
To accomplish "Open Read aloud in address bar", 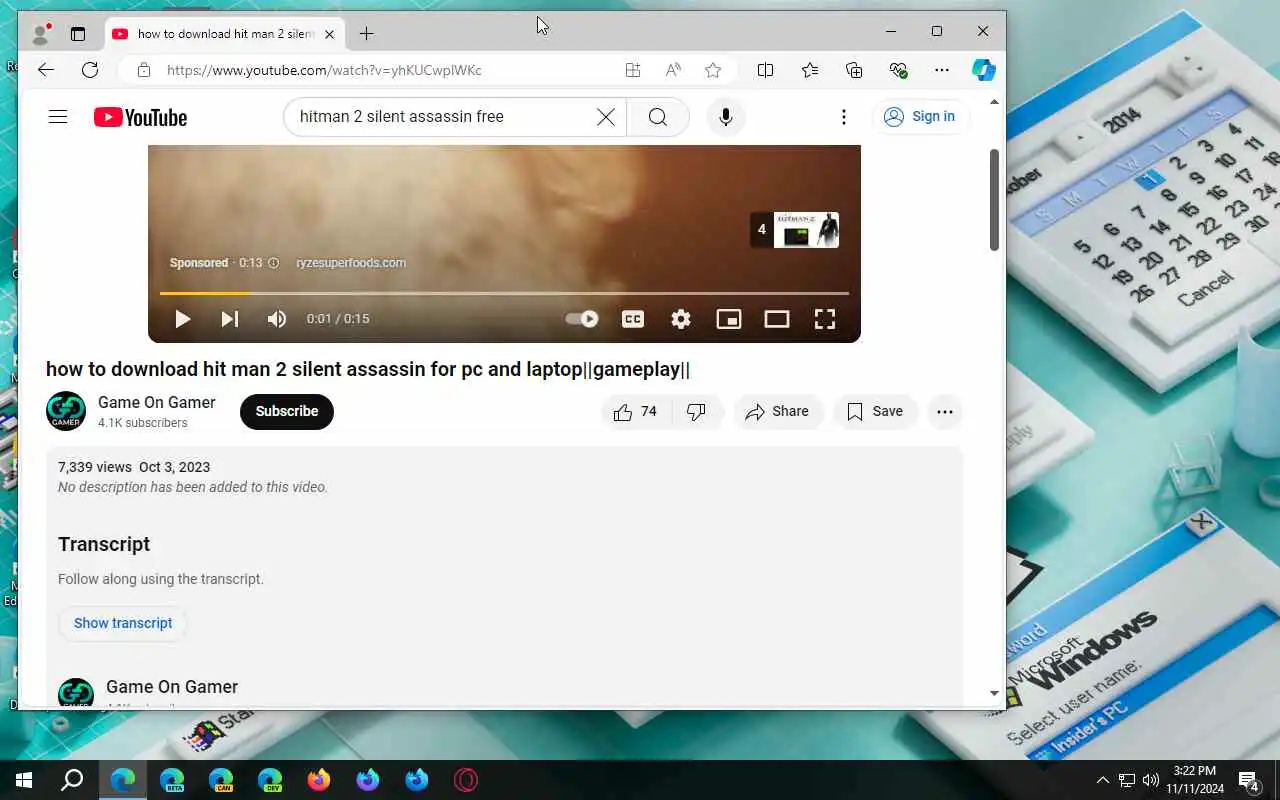I will point(673,70).
